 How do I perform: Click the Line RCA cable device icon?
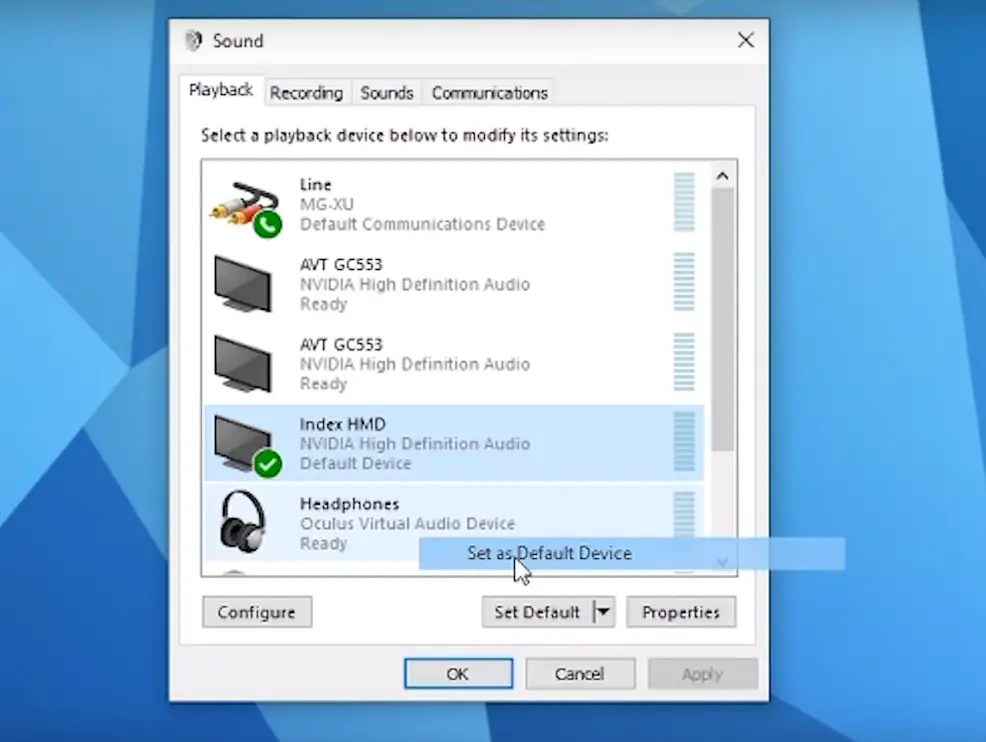[245, 208]
